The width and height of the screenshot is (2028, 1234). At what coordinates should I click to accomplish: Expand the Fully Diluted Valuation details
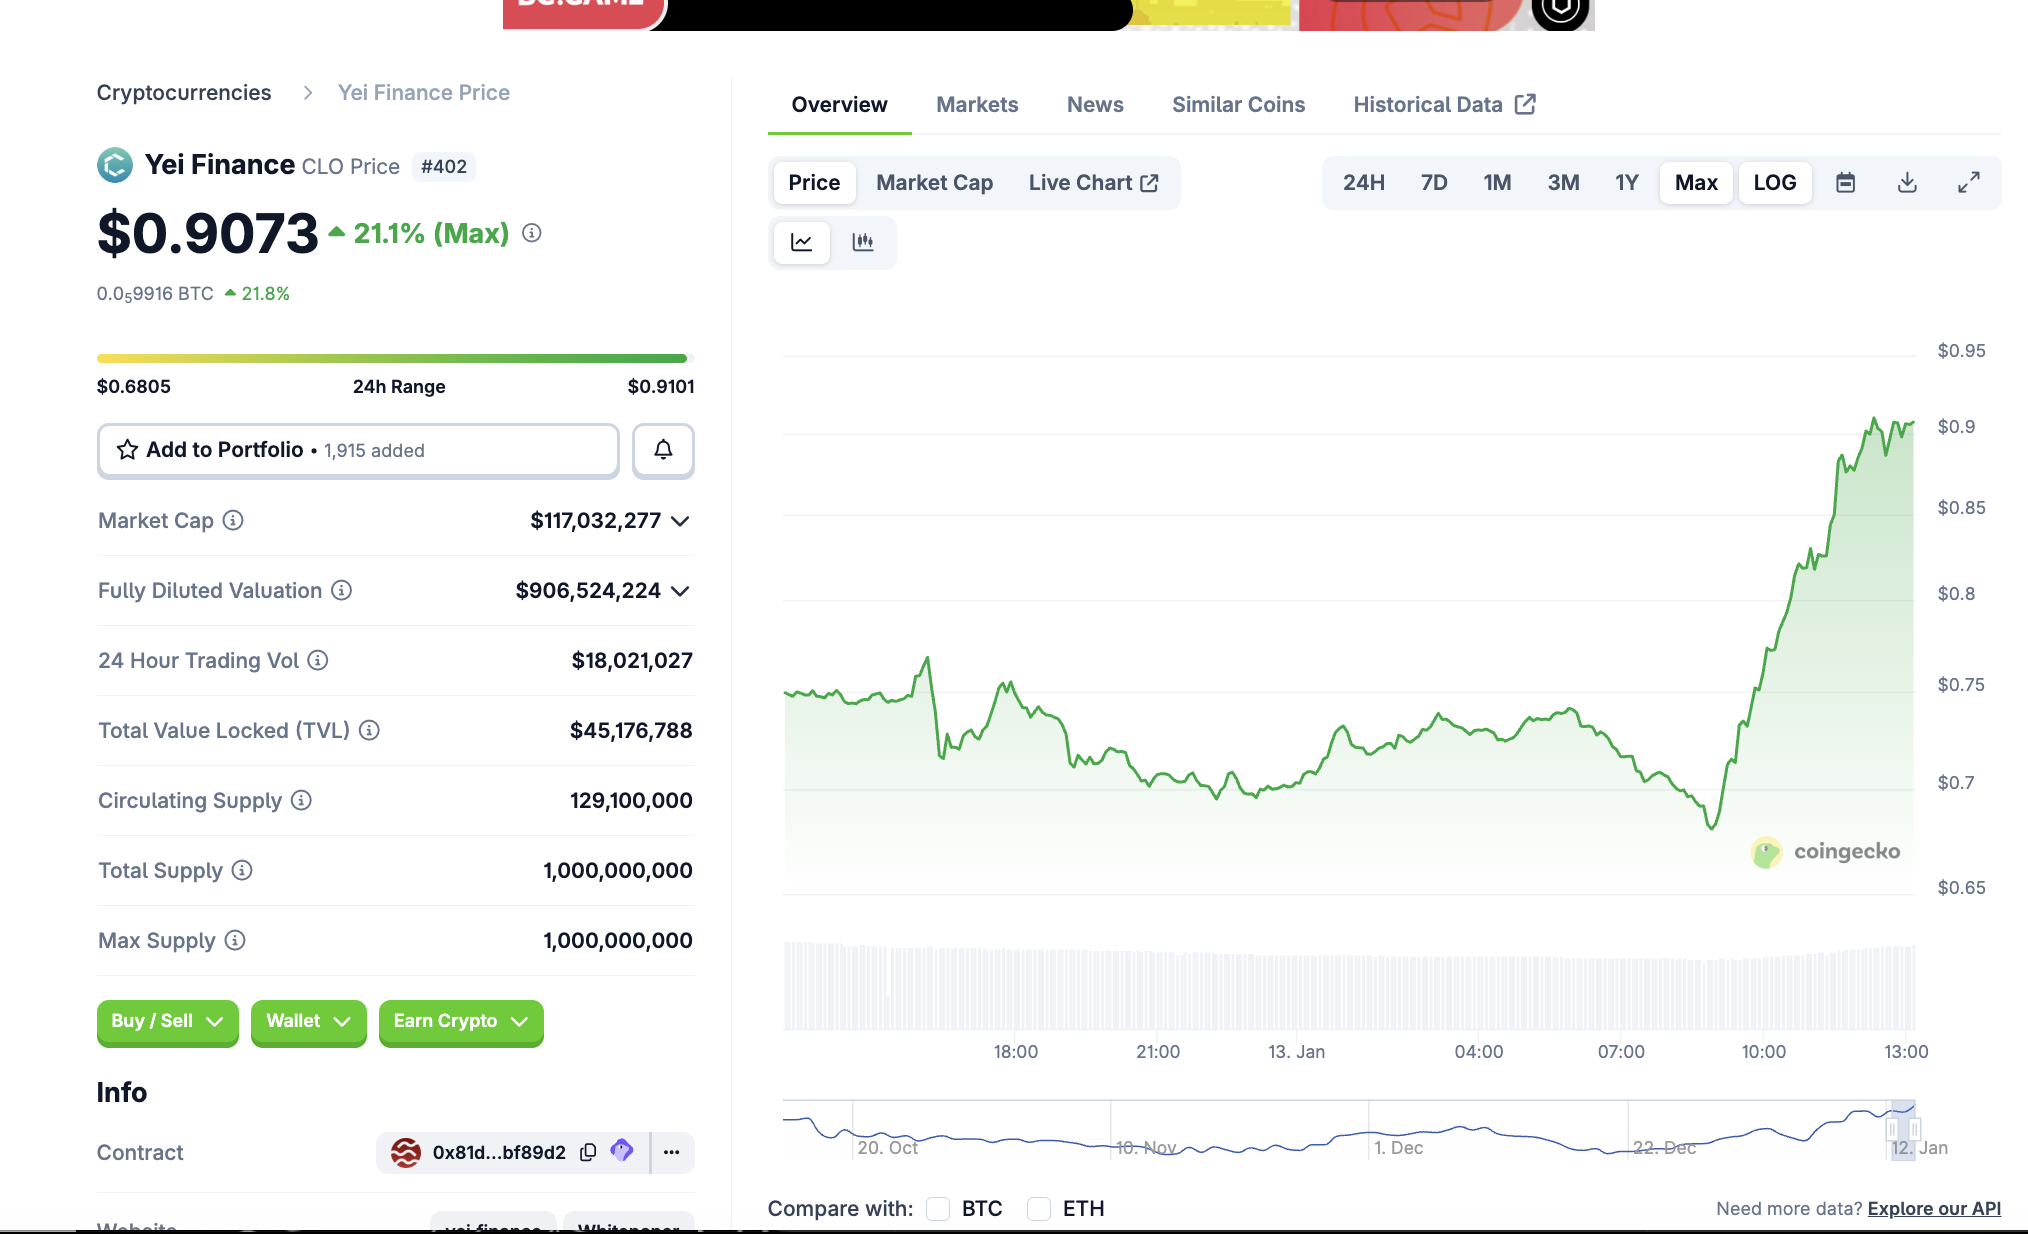click(681, 590)
